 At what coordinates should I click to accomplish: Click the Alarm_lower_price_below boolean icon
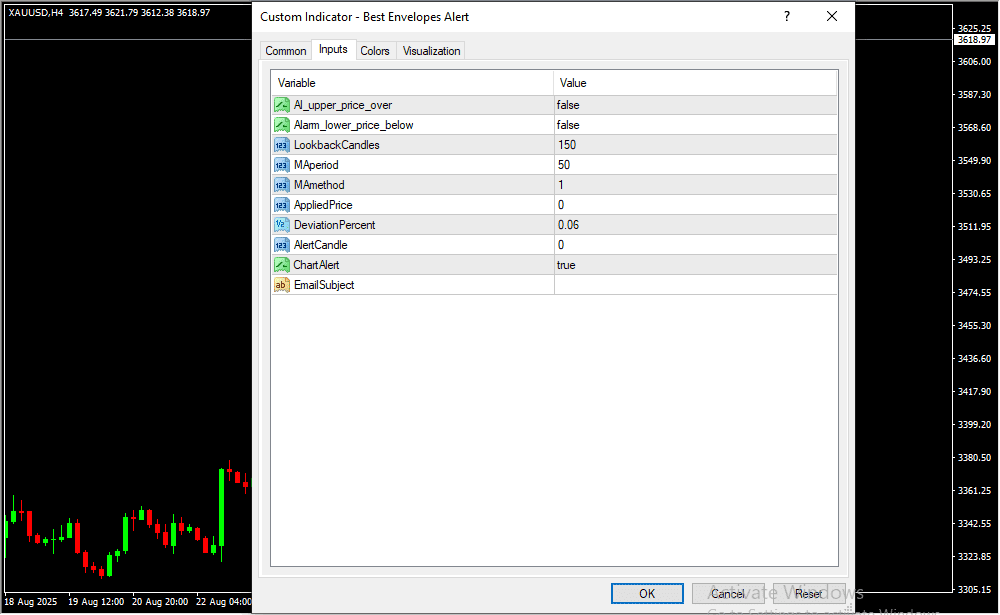pyautogui.click(x=281, y=125)
